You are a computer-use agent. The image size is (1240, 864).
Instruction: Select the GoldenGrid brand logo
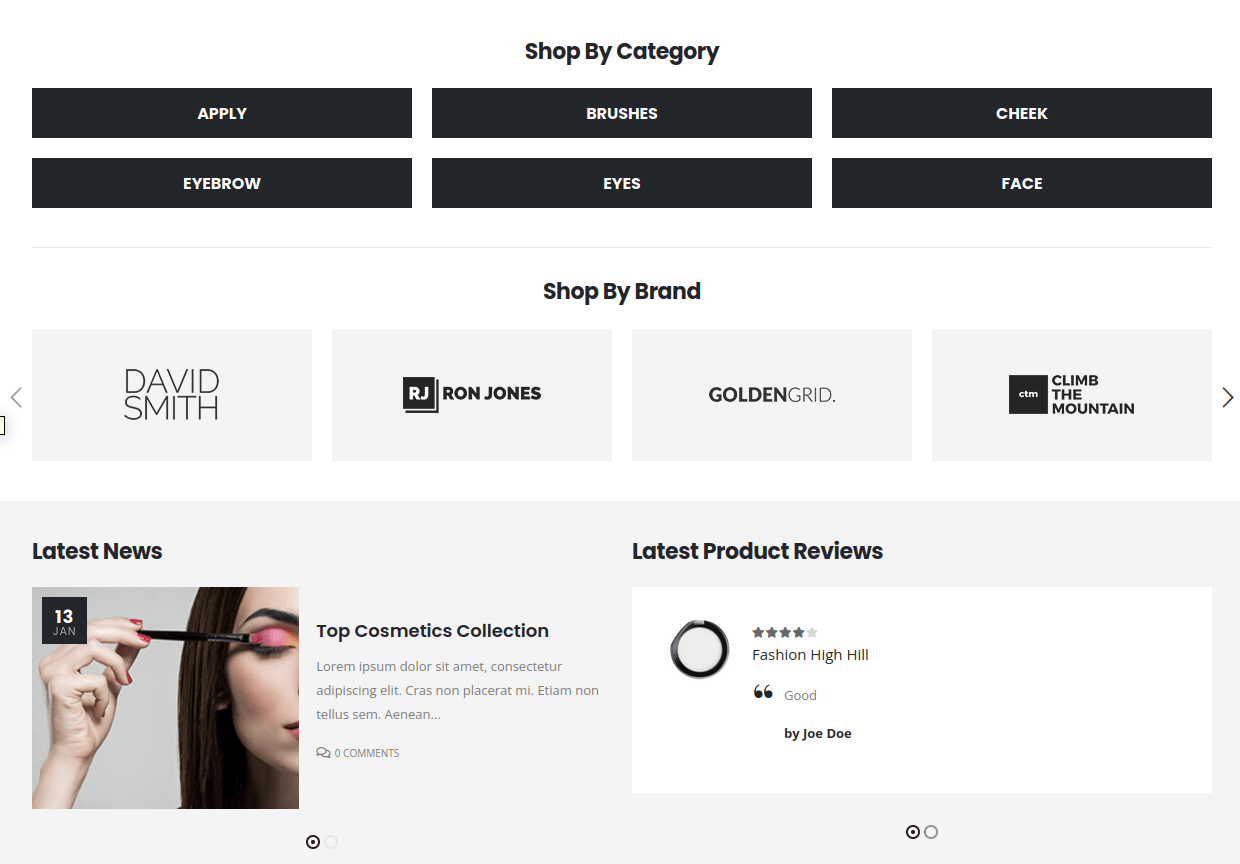tap(772, 395)
